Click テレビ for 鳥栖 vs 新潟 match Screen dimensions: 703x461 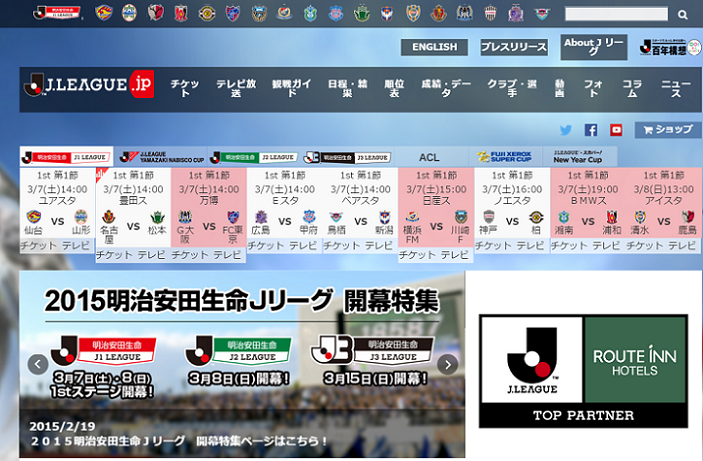379,245
